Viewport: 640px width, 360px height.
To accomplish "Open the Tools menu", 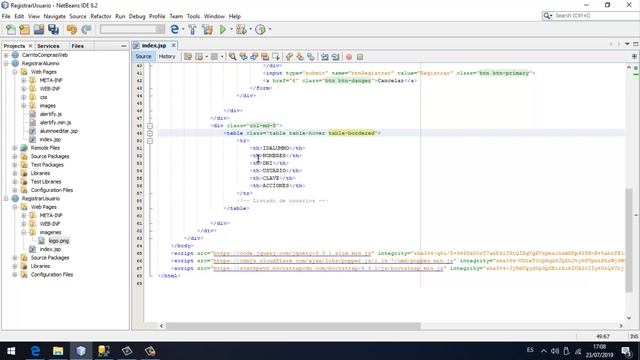I will point(193,16).
